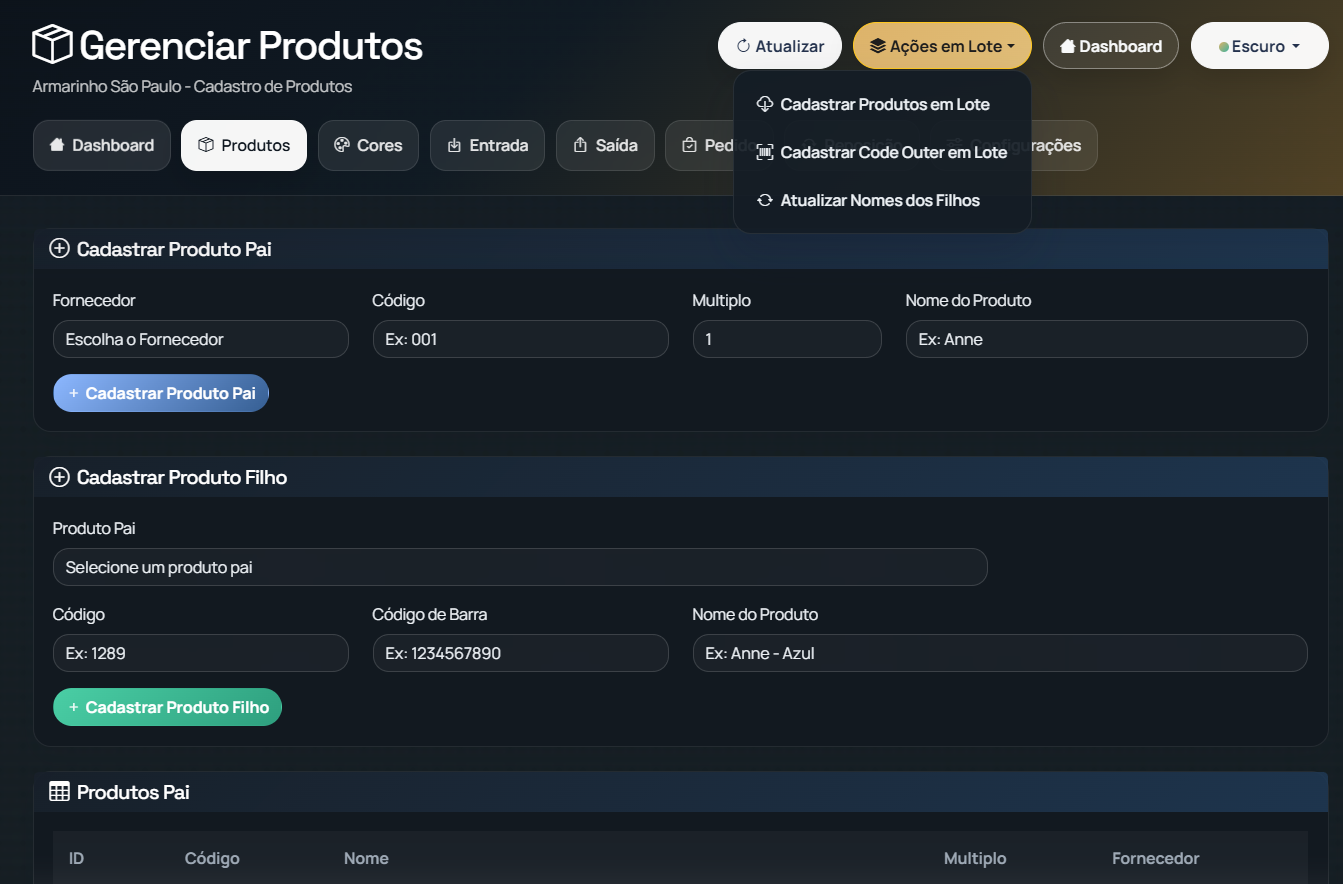The height and width of the screenshot is (884, 1343).
Task: Click the Atualizar button
Action: pyautogui.click(x=780, y=46)
